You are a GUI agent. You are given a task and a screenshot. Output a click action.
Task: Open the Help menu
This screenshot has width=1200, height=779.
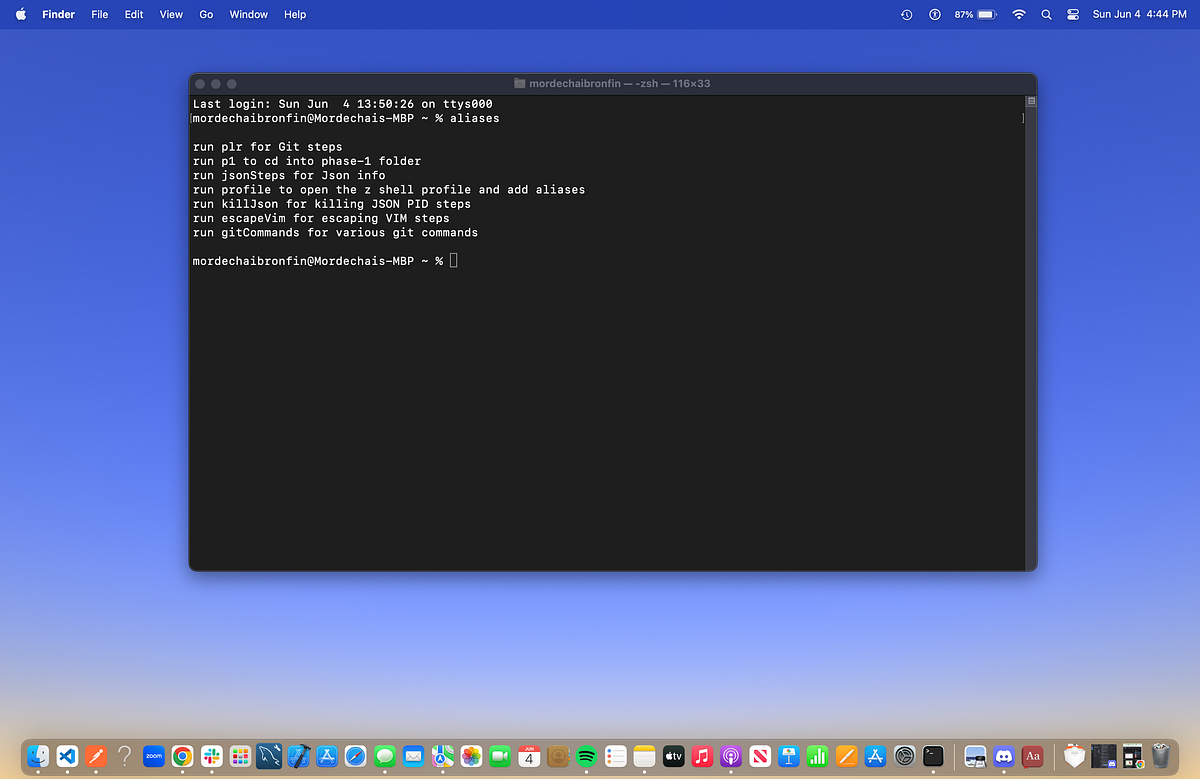click(x=294, y=14)
